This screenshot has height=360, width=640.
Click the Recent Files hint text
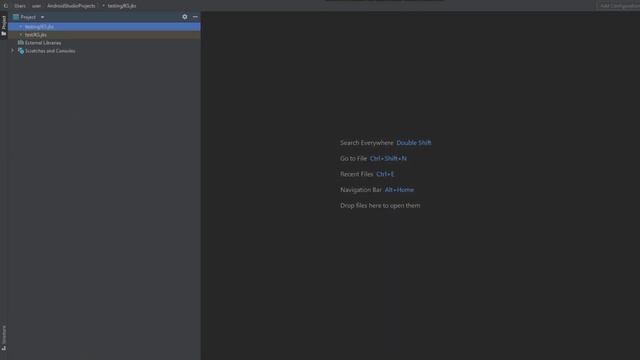pyautogui.click(x=356, y=174)
